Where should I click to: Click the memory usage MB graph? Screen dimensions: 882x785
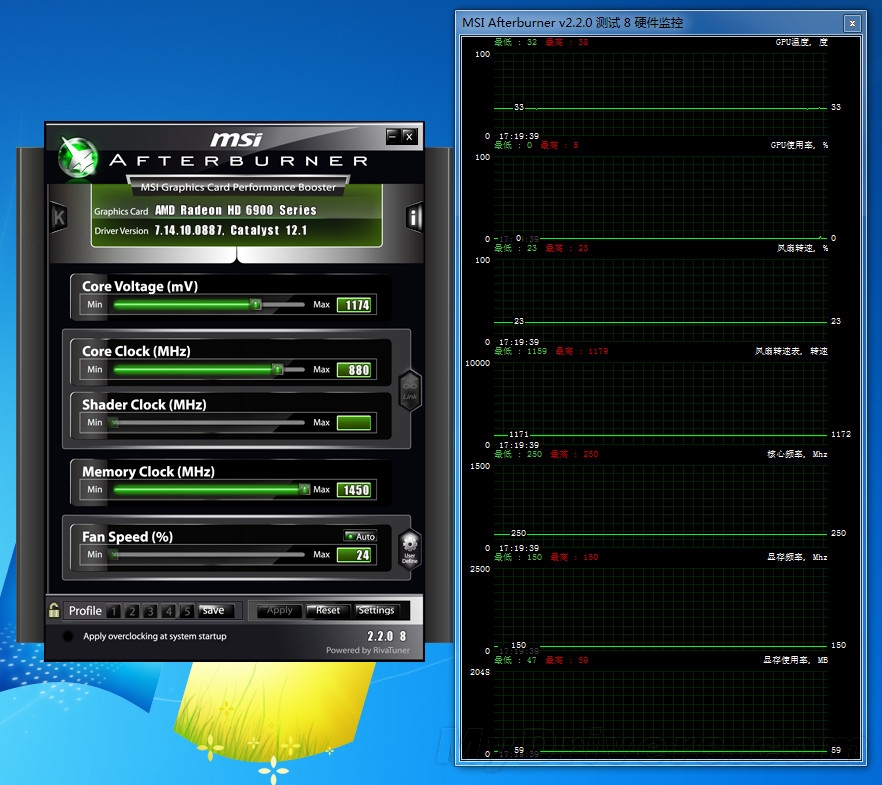pos(660,712)
